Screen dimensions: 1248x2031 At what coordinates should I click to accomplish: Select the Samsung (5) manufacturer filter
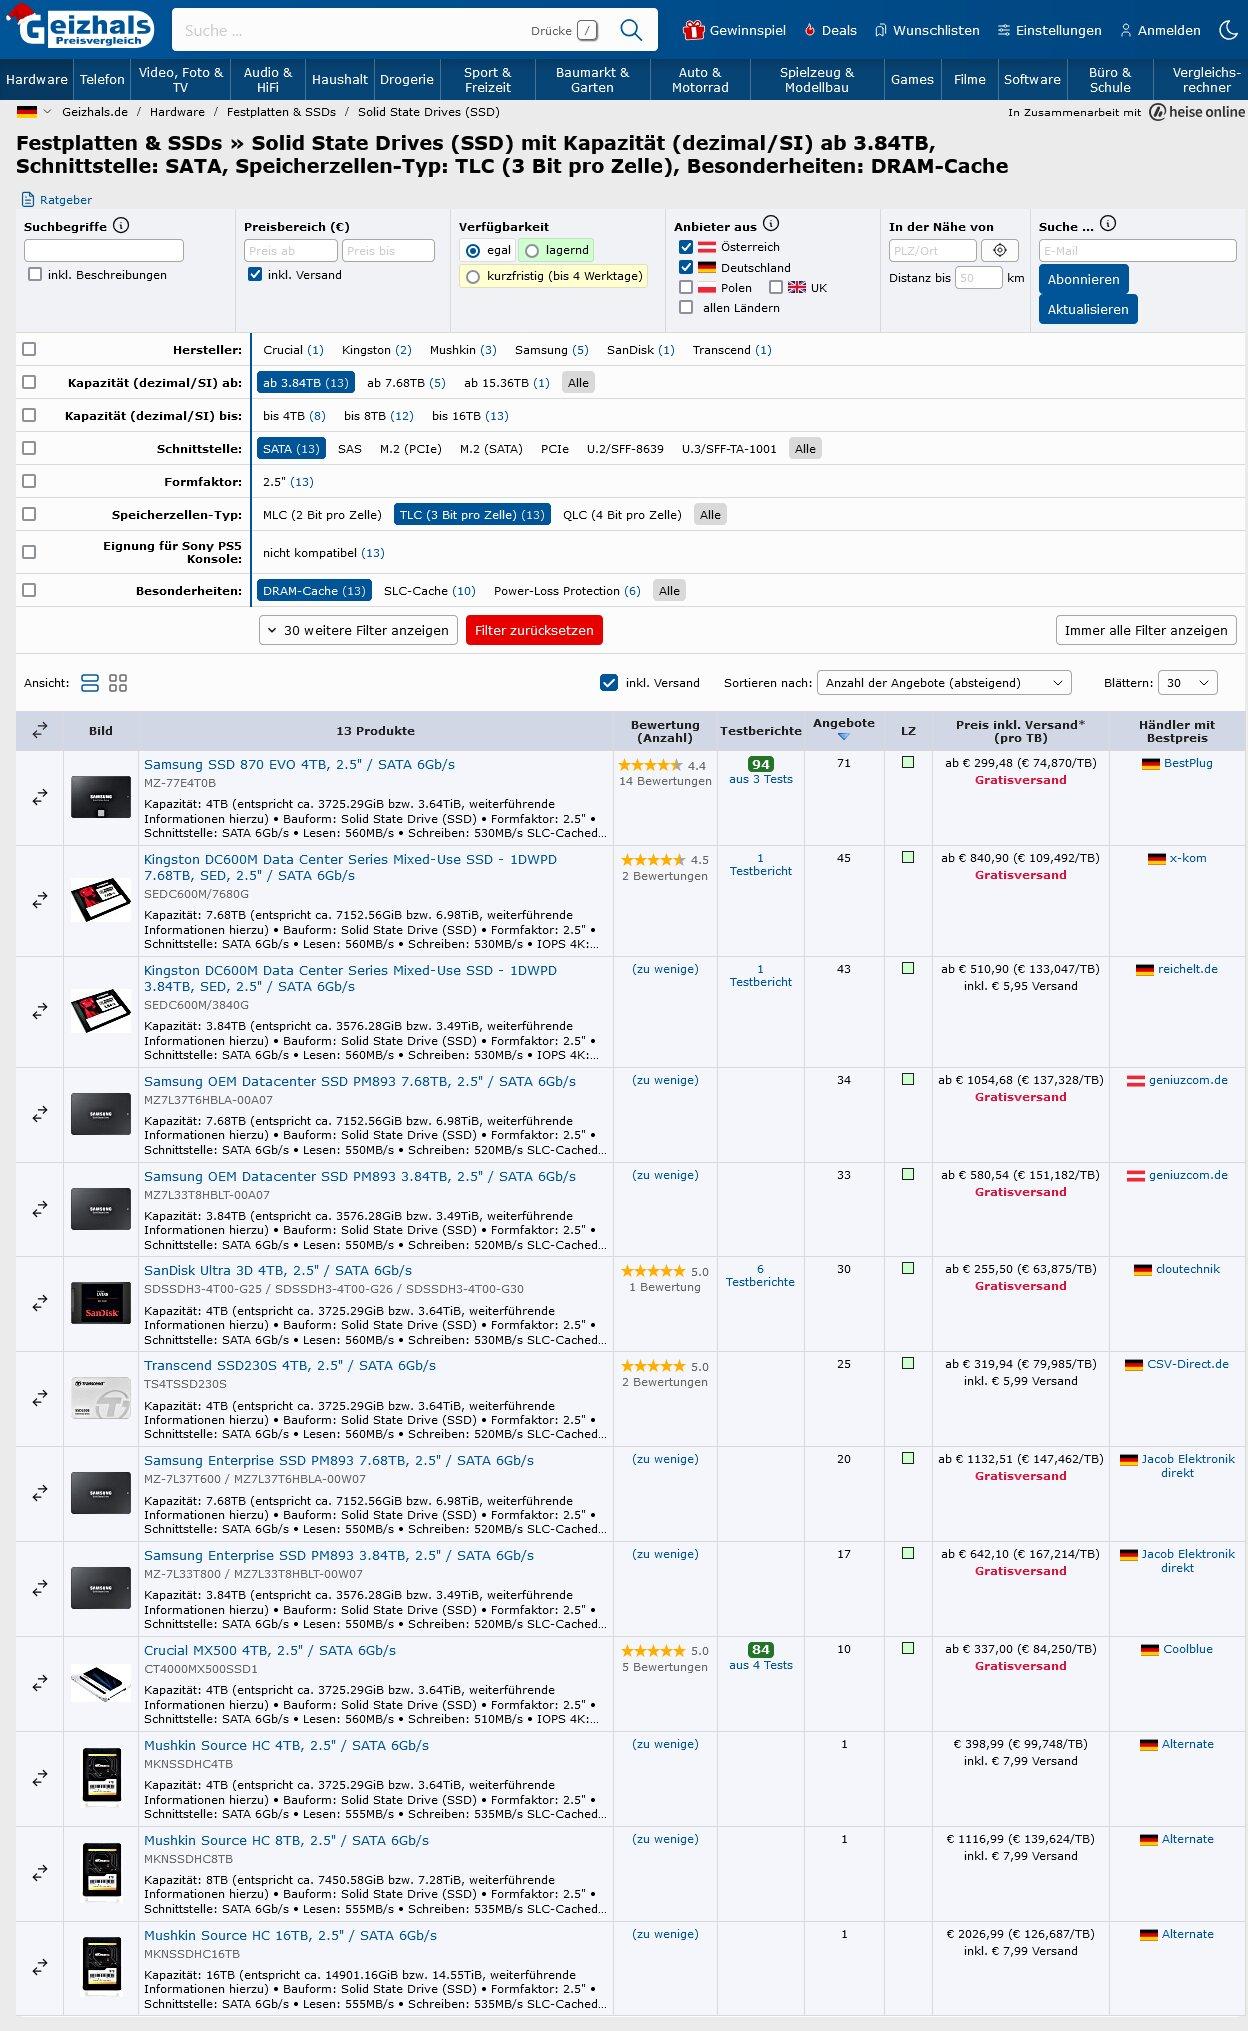tap(552, 350)
